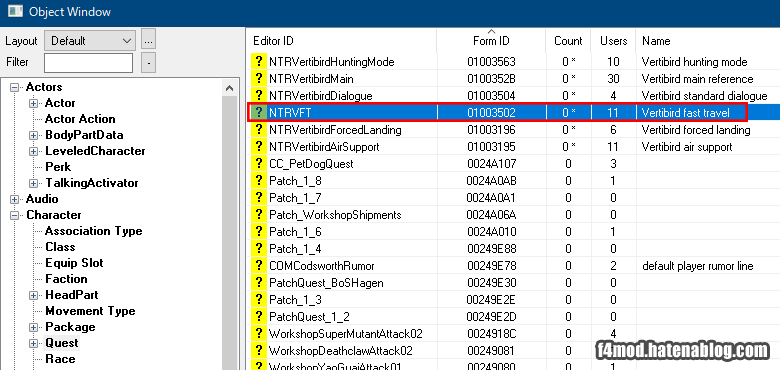The image size is (780, 370).
Task: Sort by the Name column header
Action: 708,41
